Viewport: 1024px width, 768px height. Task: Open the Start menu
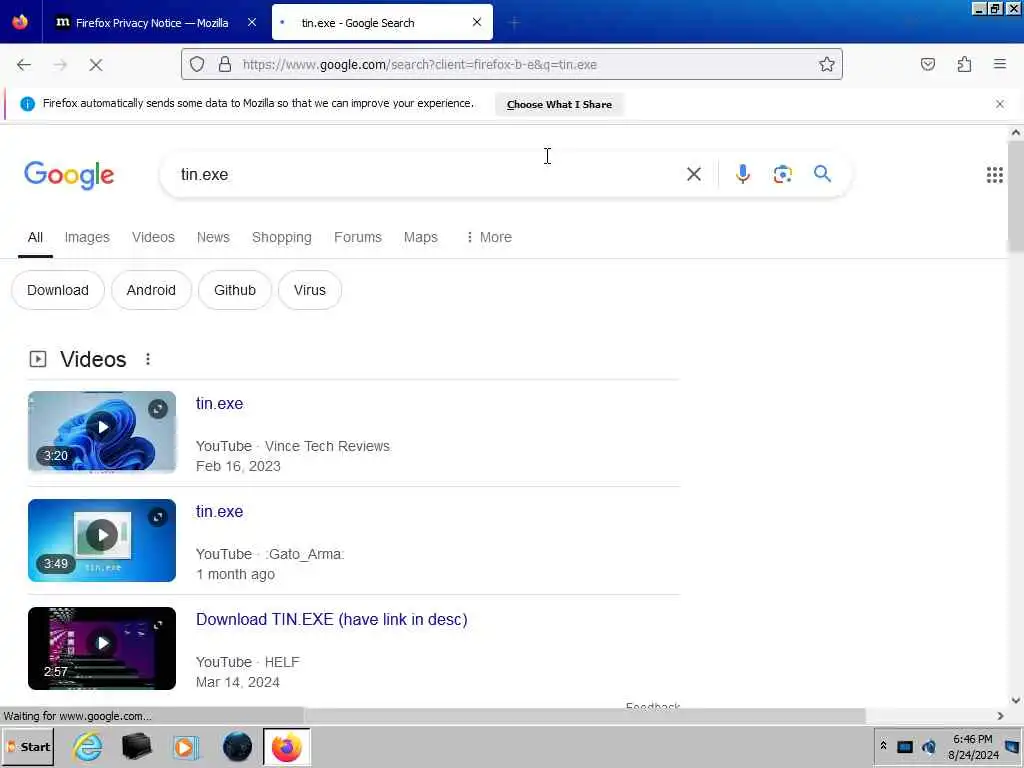[28, 747]
